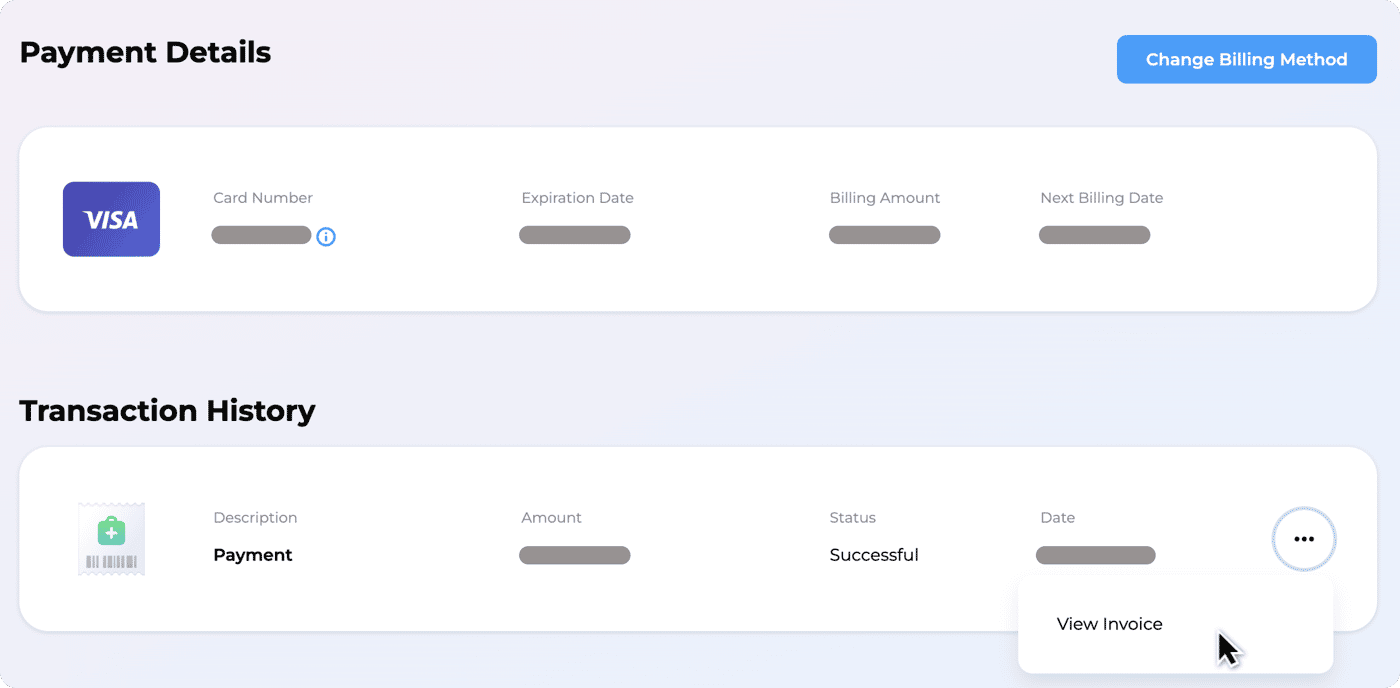Click the masked next billing date value

click(1094, 235)
